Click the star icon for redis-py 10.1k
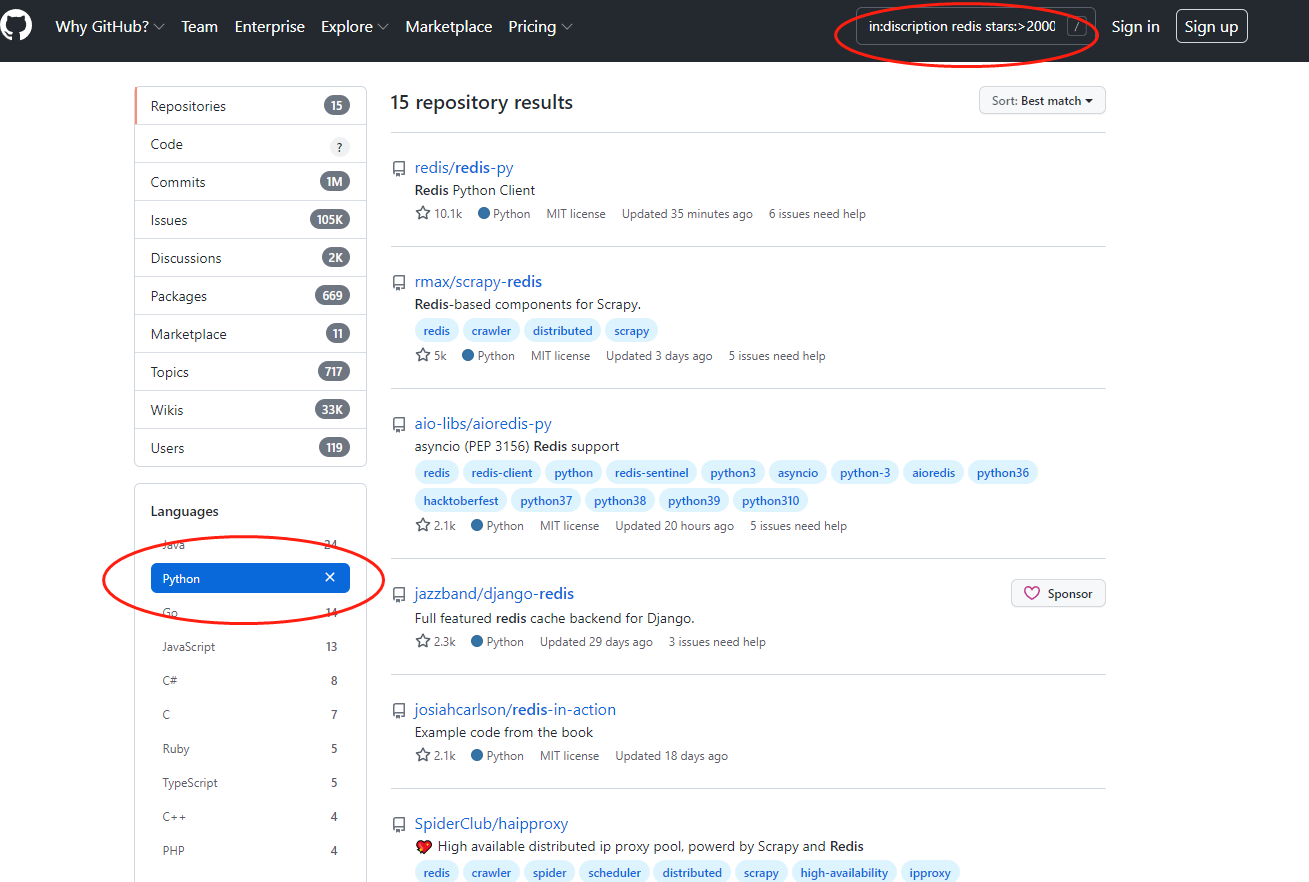1309x882 pixels. [423, 213]
